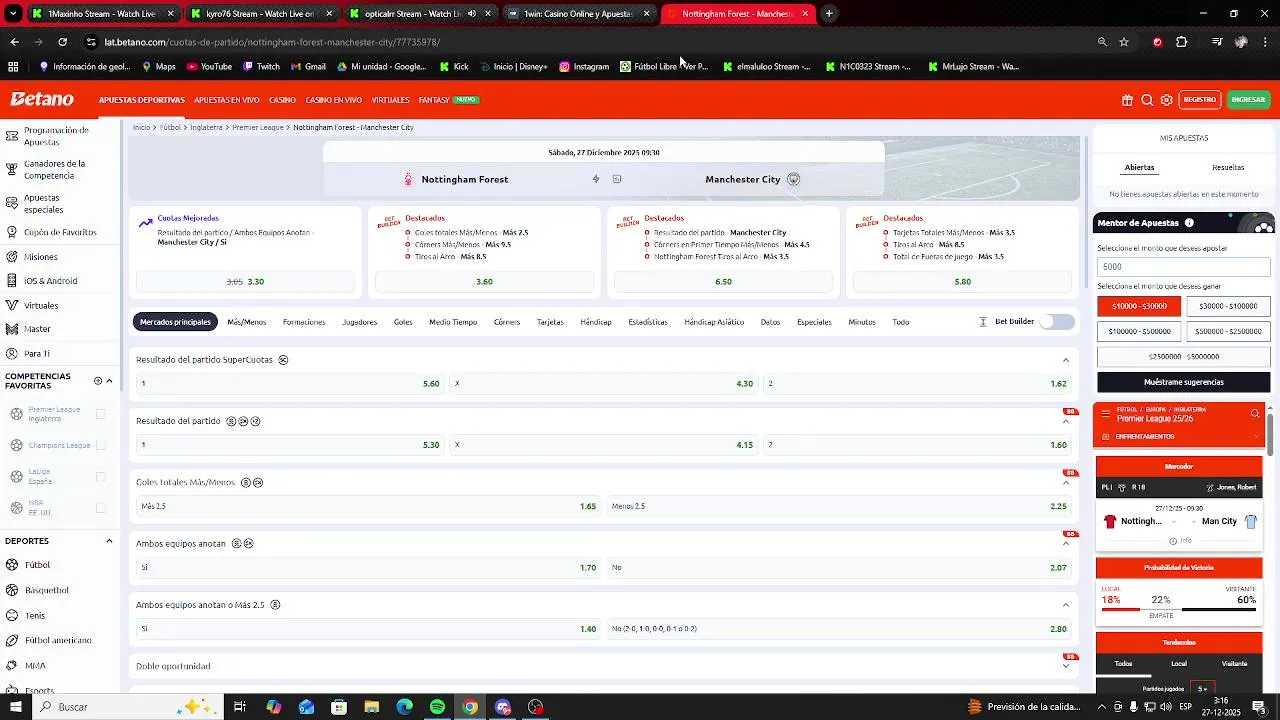Click the Básquetbol ball icon
The image size is (1280, 720).
click(x=12, y=590)
